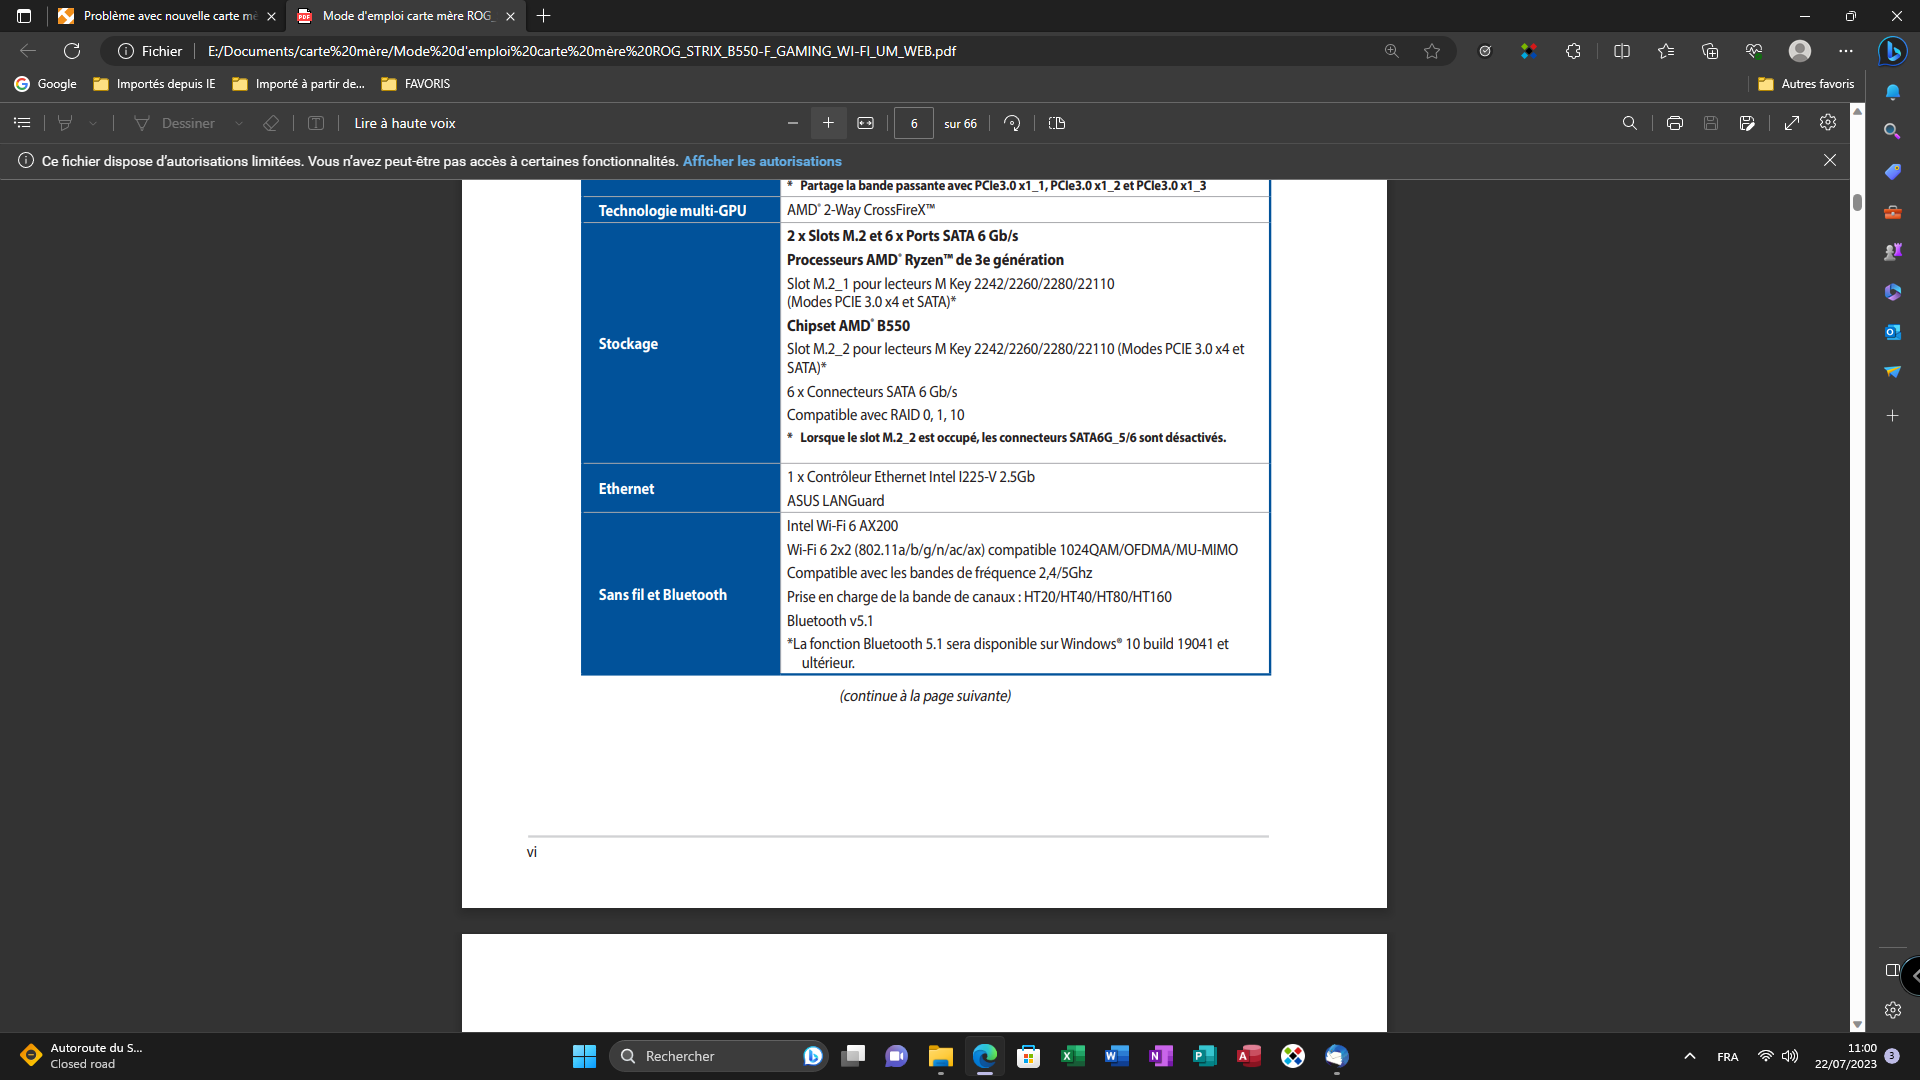Viewport: 1920px width, 1080px height.
Task: Search in the PDF toolbar
Action: pyautogui.click(x=1630, y=123)
